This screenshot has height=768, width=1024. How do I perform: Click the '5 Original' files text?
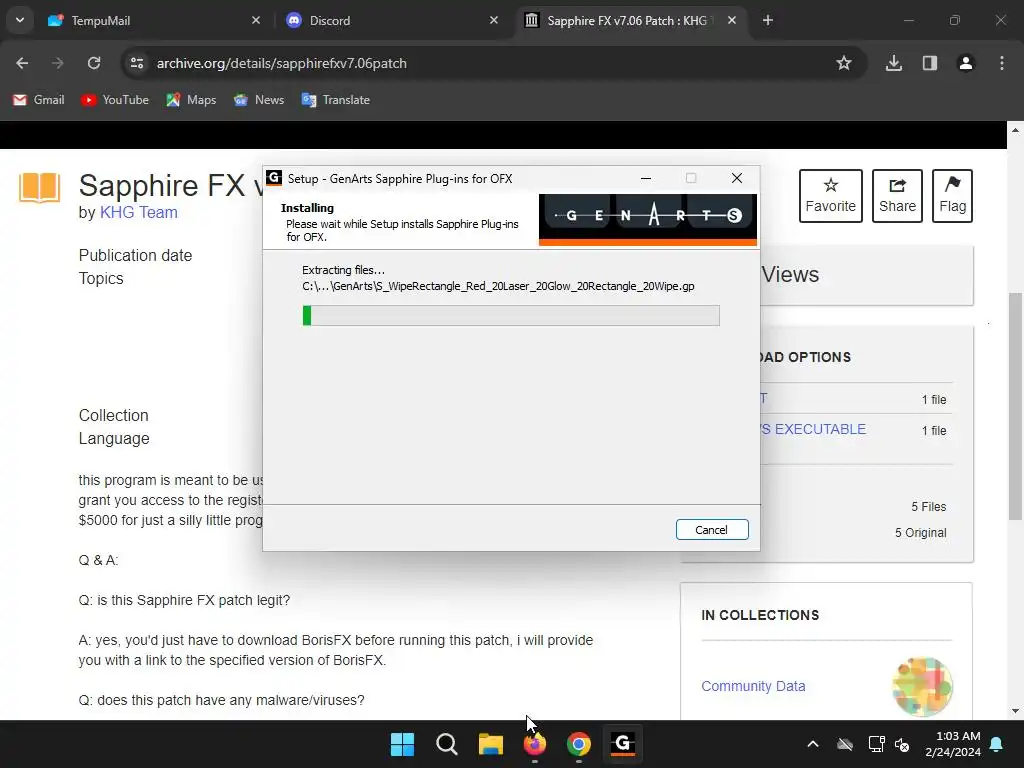pyautogui.click(x=921, y=533)
